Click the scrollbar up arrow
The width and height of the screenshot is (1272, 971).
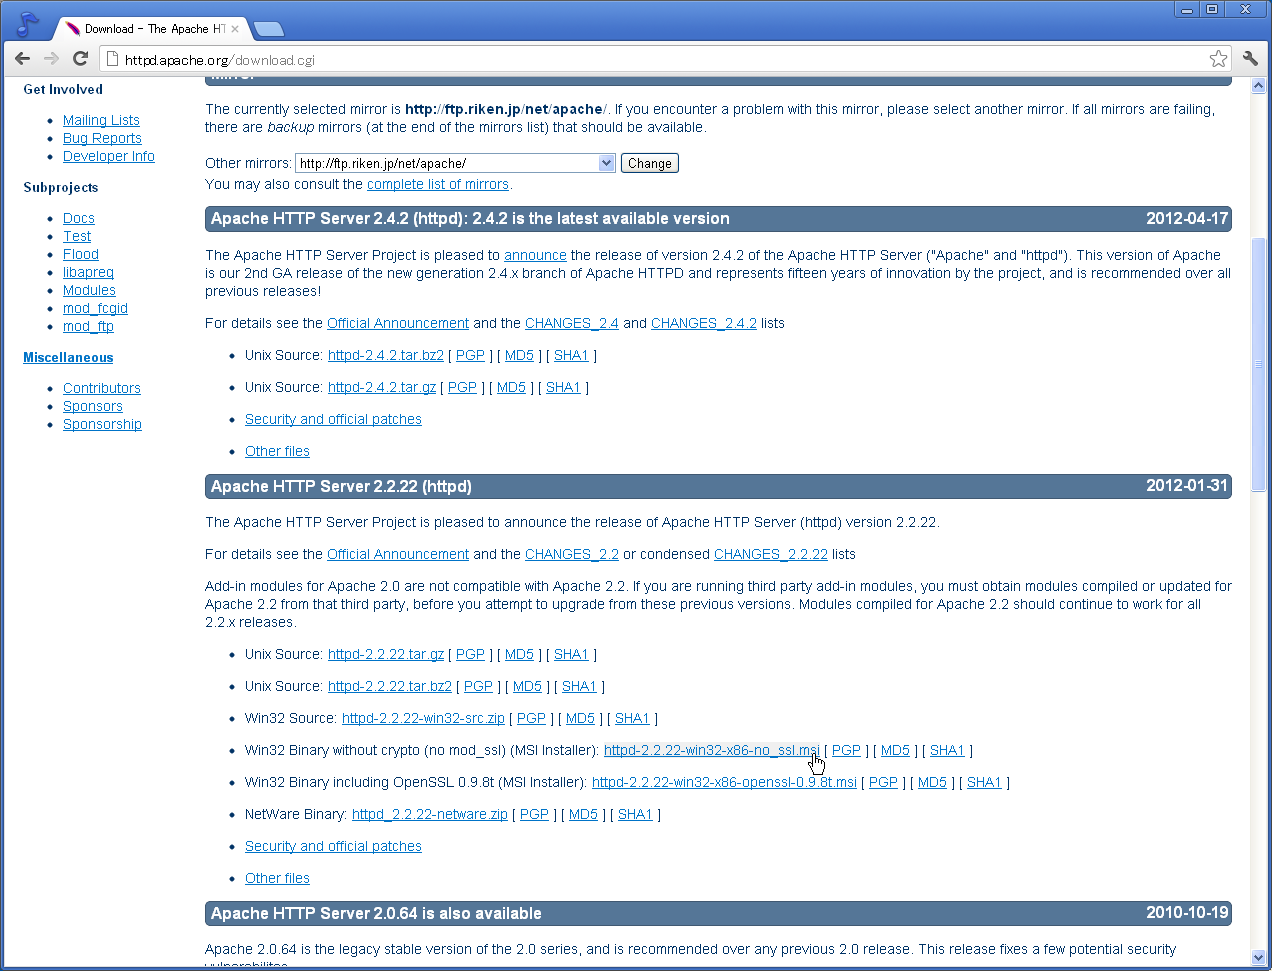1258,86
